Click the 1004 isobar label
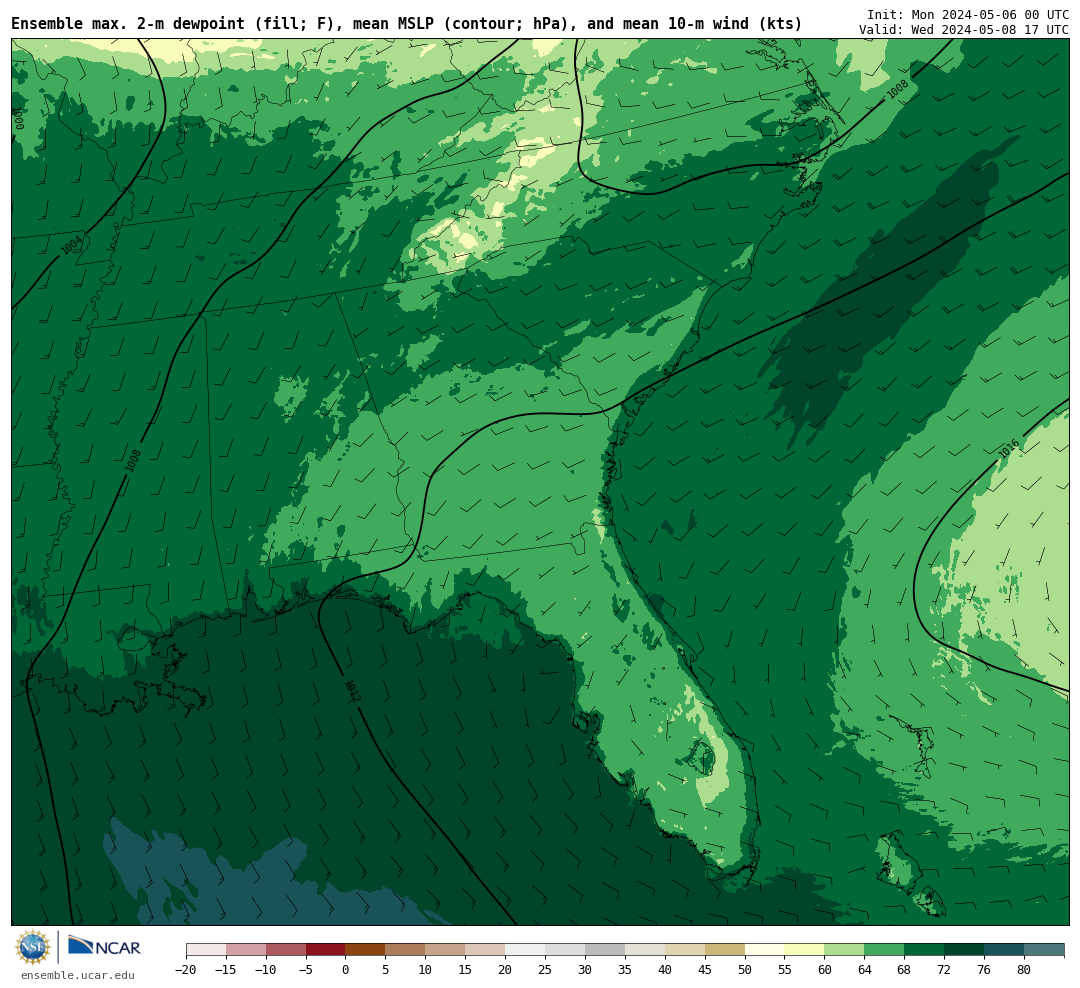 click(72, 245)
